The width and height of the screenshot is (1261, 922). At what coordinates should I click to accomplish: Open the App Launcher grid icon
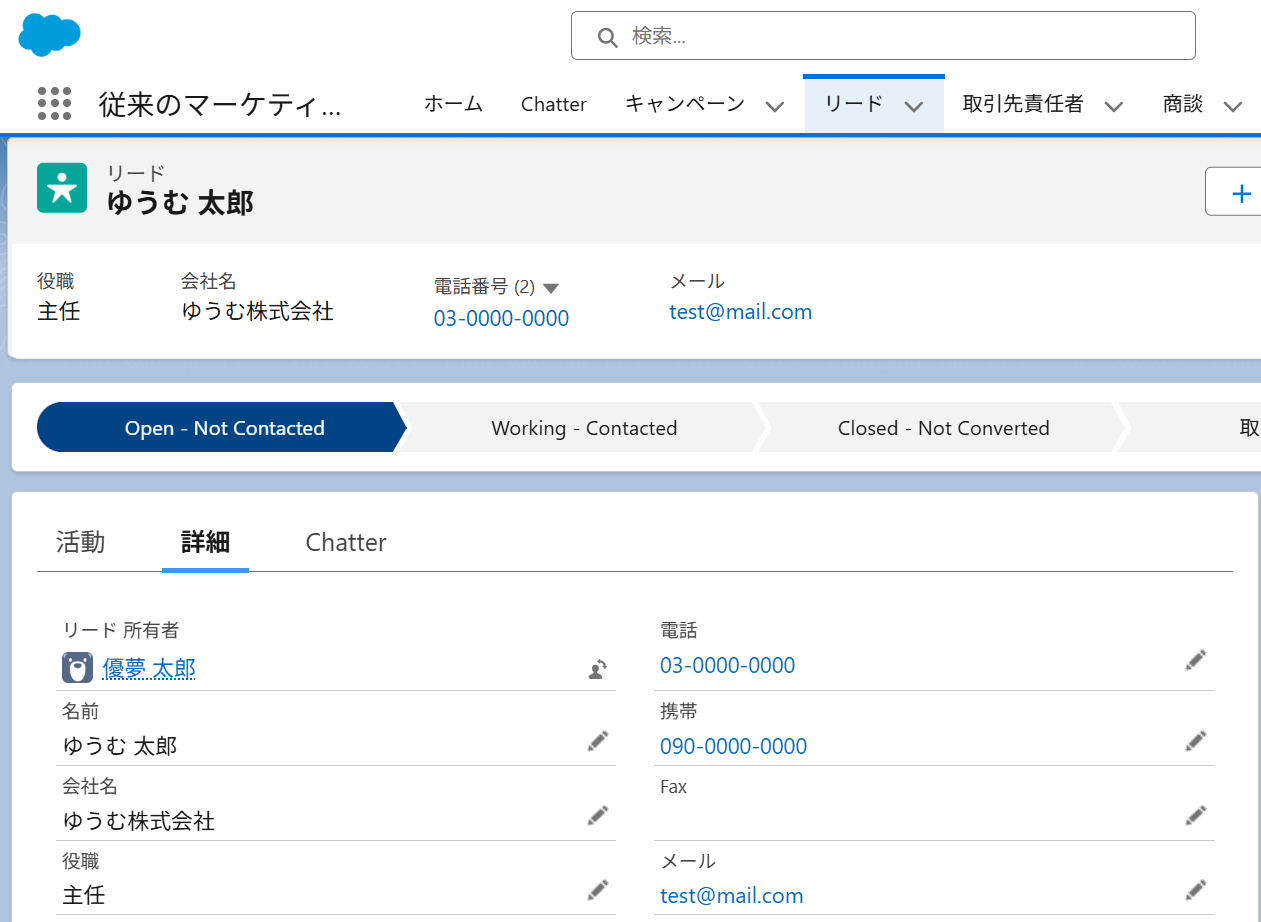pos(54,104)
